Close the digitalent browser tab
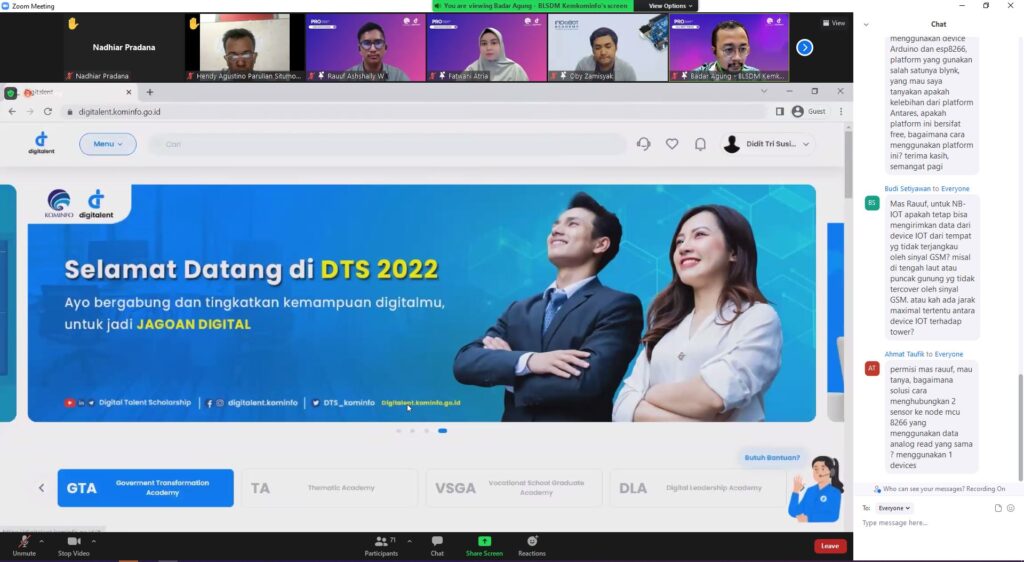Screen dimensions: 1024x562 tap(129, 92)
